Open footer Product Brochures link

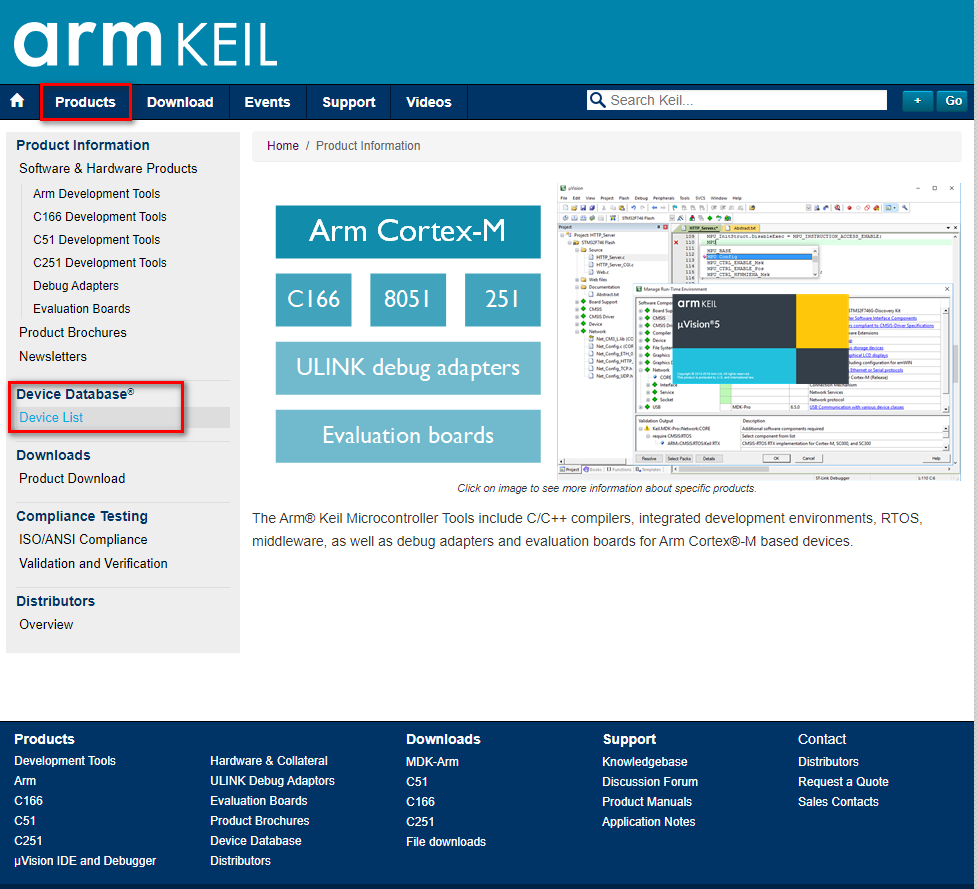[260, 821]
